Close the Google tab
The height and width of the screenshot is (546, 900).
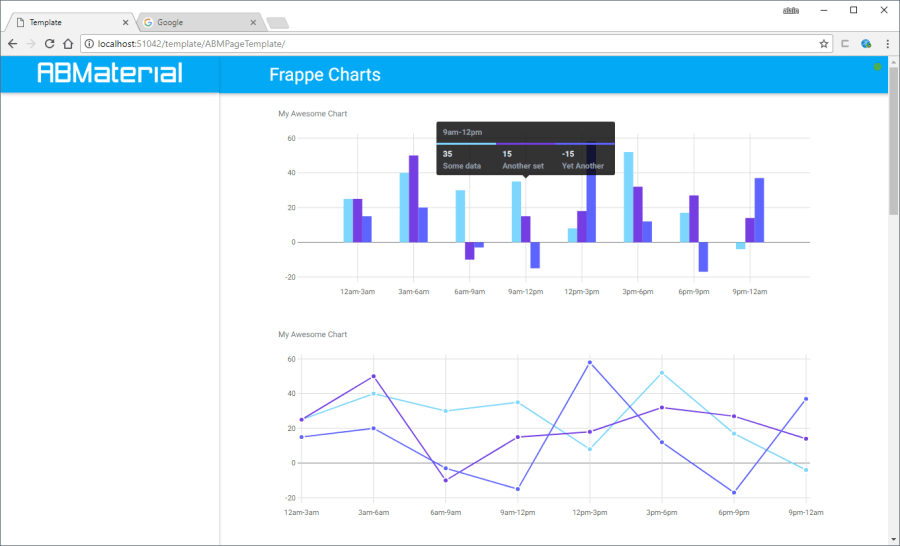click(253, 22)
